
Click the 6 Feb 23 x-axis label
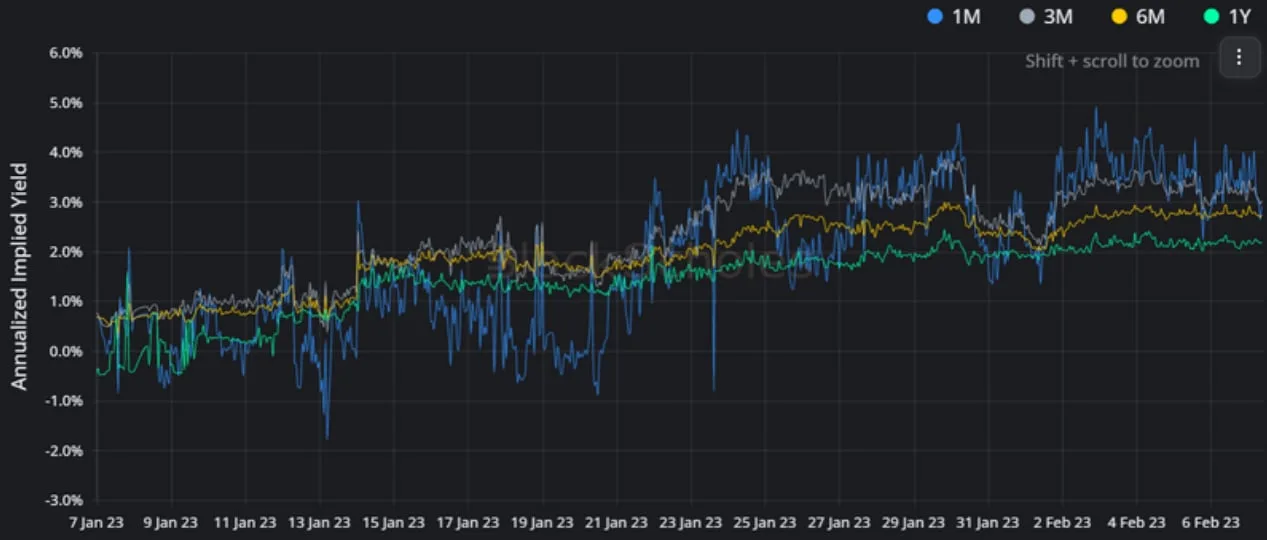(1211, 522)
